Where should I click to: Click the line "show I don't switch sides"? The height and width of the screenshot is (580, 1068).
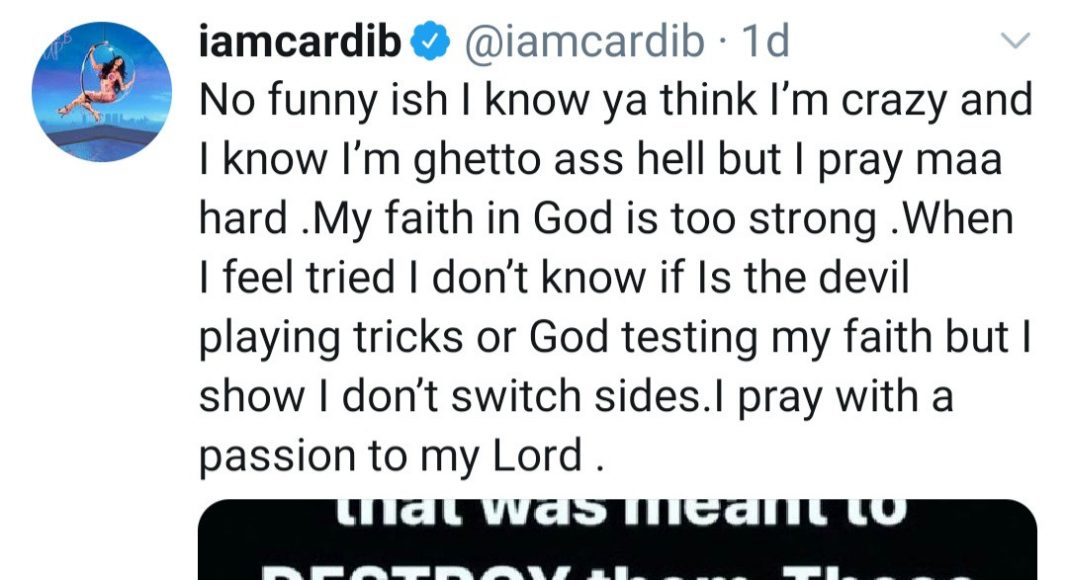pyautogui.click(x=577, y=397)
